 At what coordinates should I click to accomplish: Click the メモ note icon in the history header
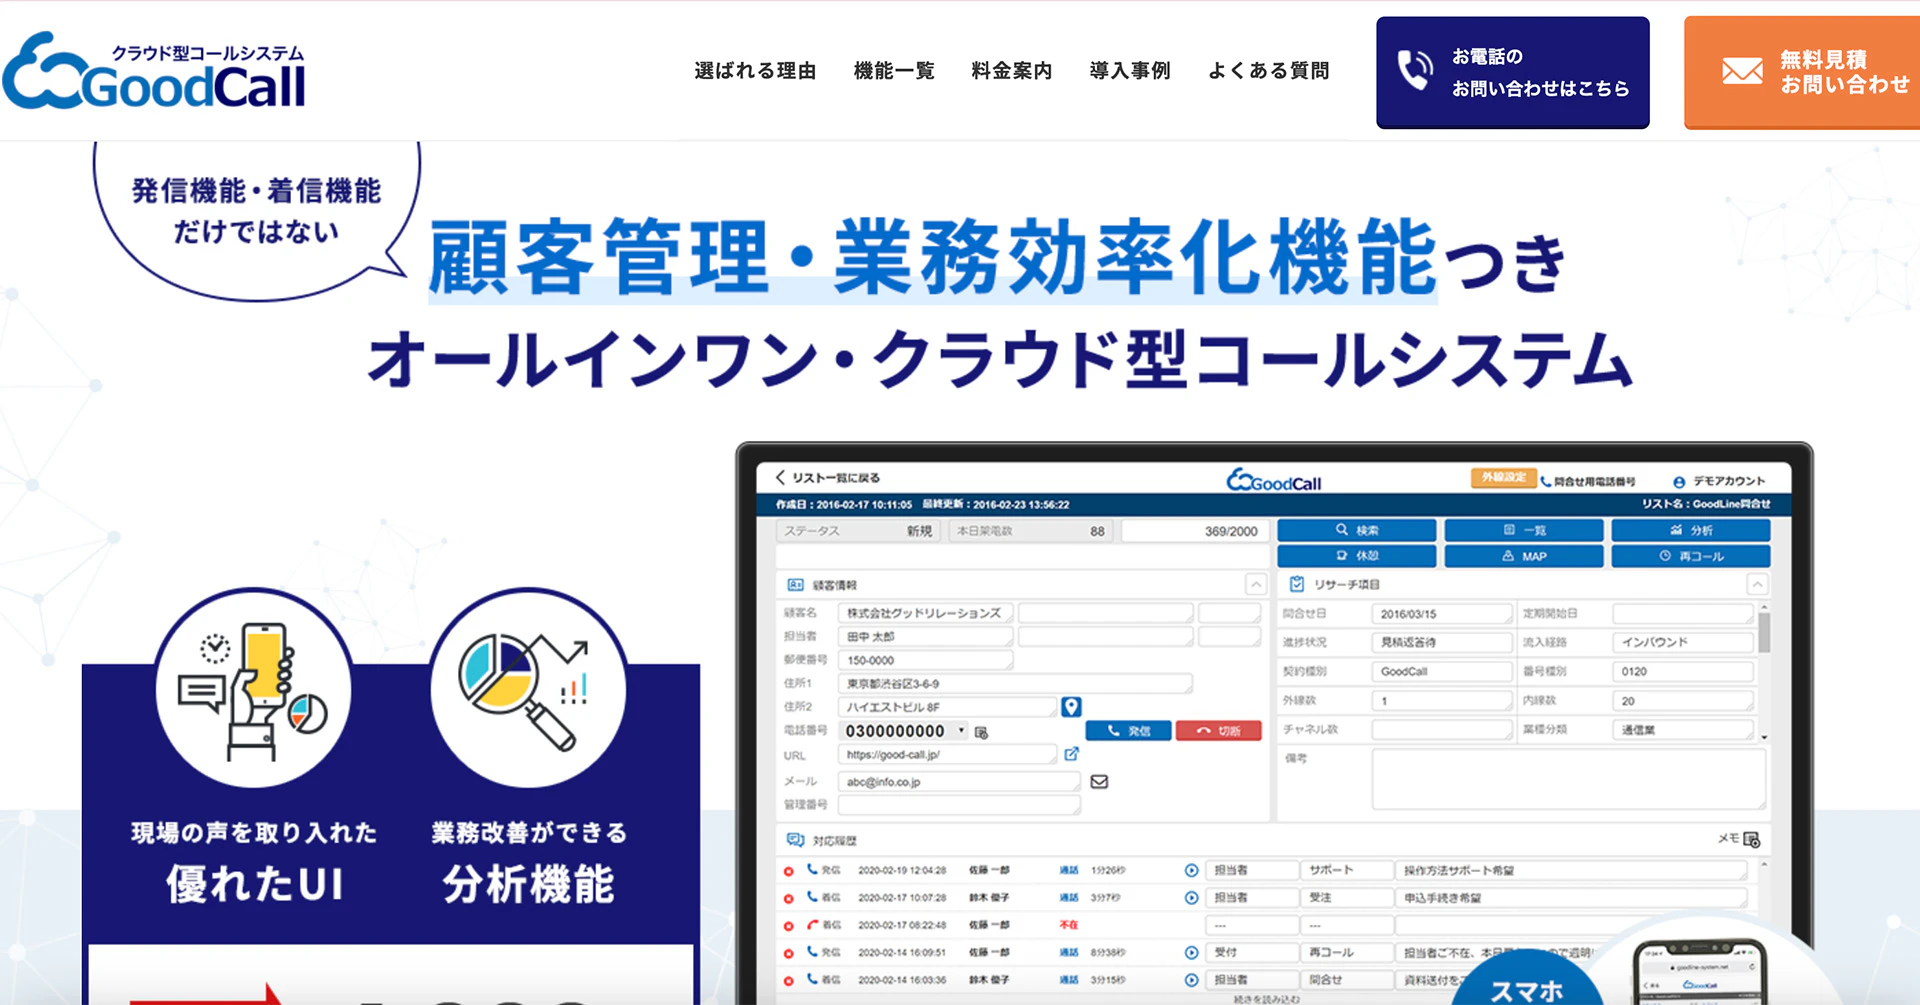click(x=1751, y=839)
